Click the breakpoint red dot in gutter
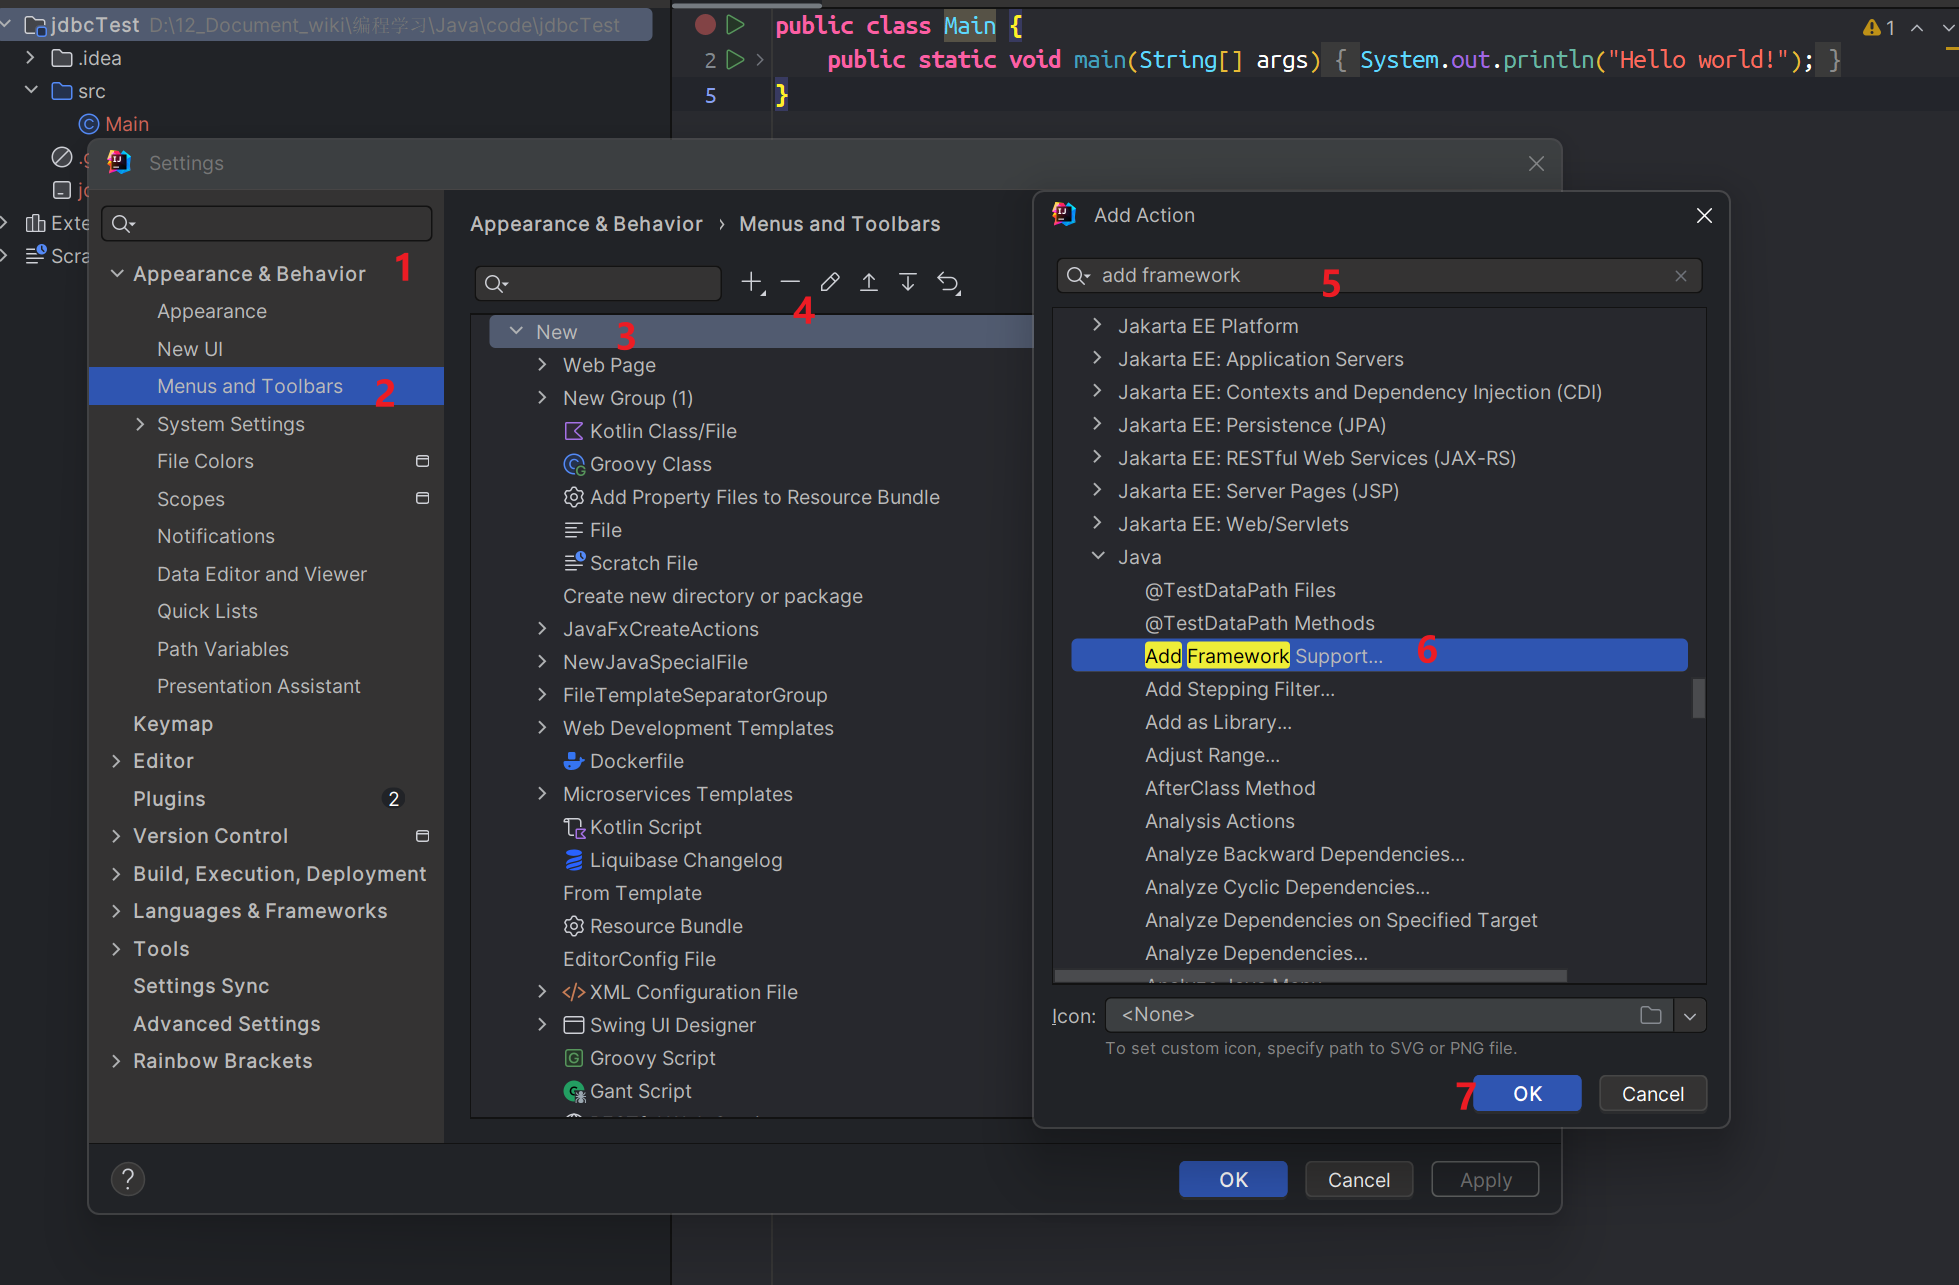1959x1285 pixels. click(x=705, y=24)
